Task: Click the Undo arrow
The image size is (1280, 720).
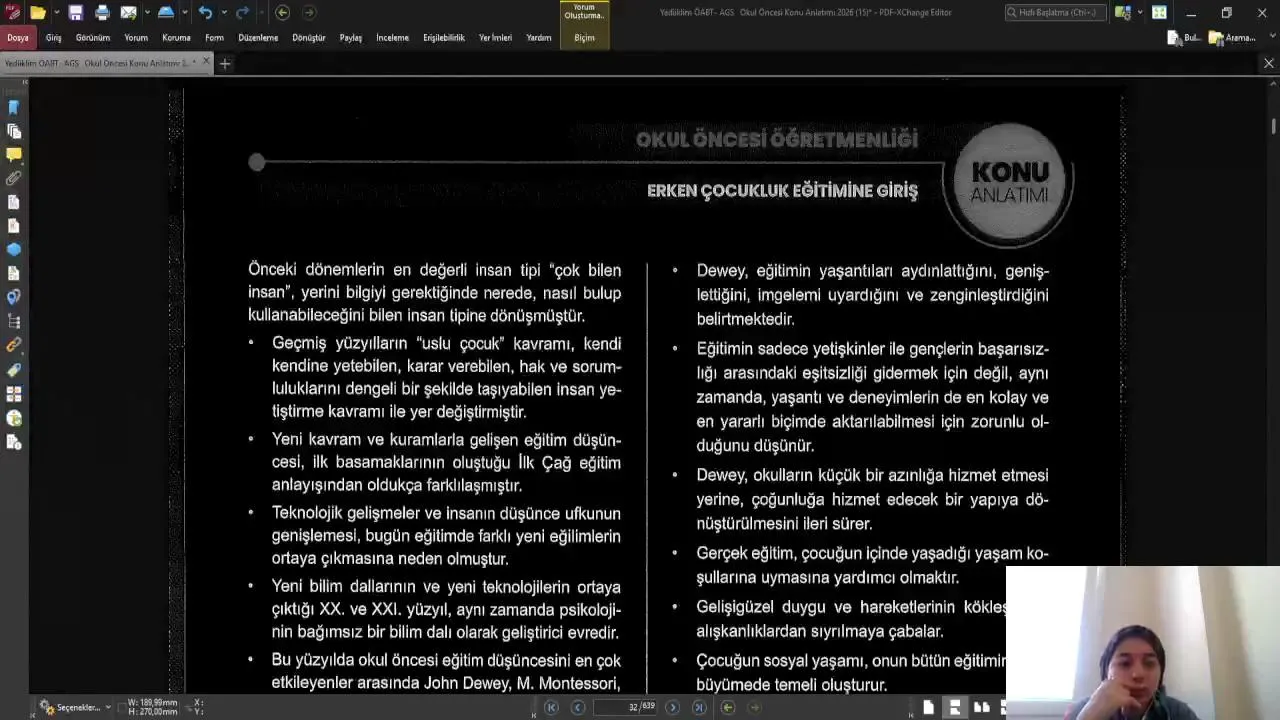Action: point(205,12)
